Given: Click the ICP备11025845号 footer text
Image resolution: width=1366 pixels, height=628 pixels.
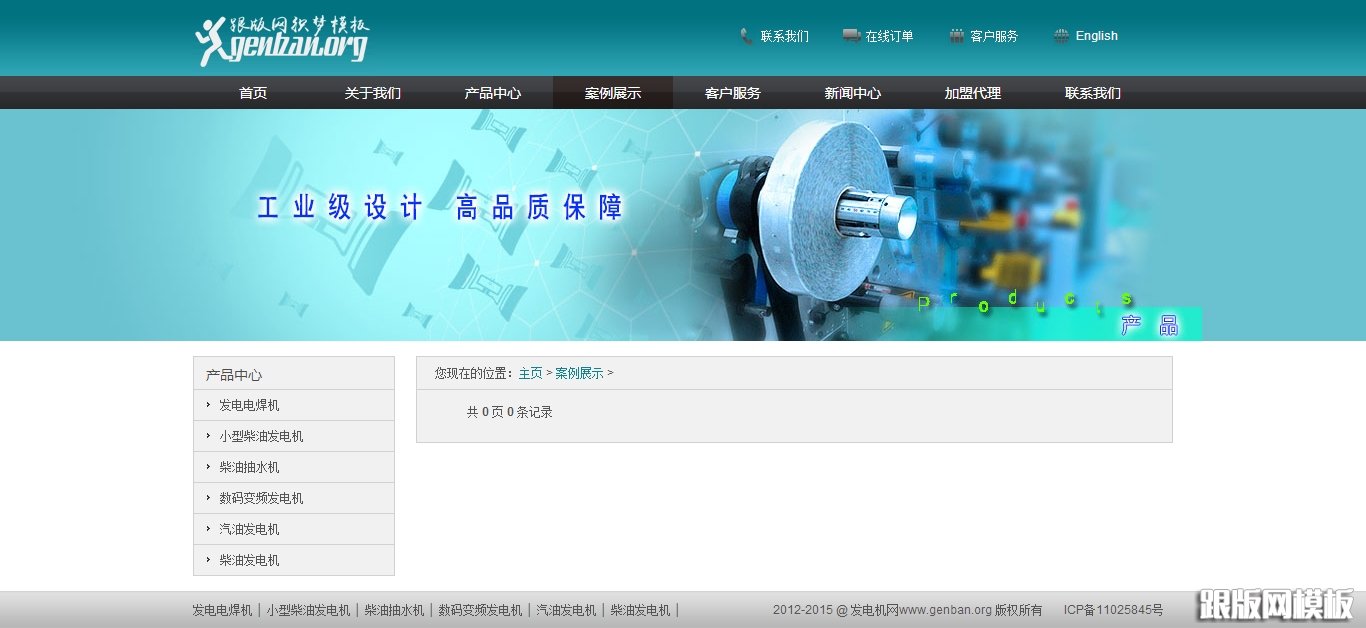Looking at the screenshot, I should point(1113,610).
